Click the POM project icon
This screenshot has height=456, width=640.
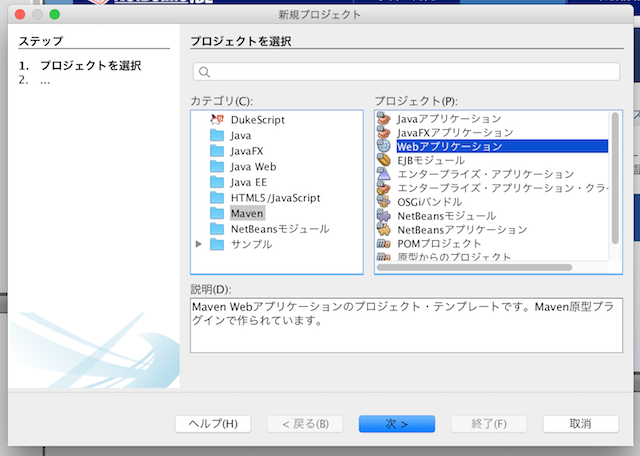(x=384, y=243)
